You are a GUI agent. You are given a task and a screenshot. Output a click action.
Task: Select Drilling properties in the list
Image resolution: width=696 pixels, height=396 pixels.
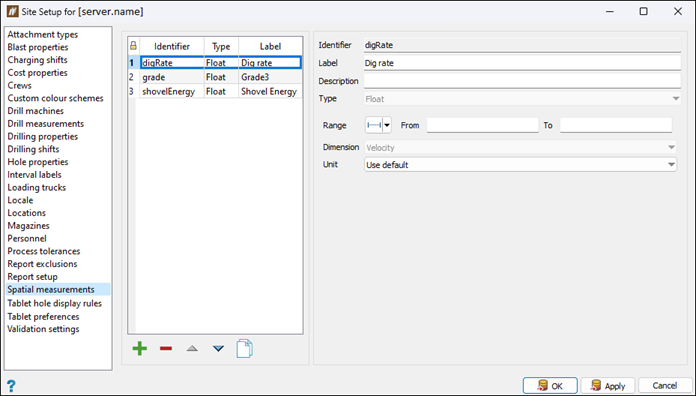click(43, 137)
